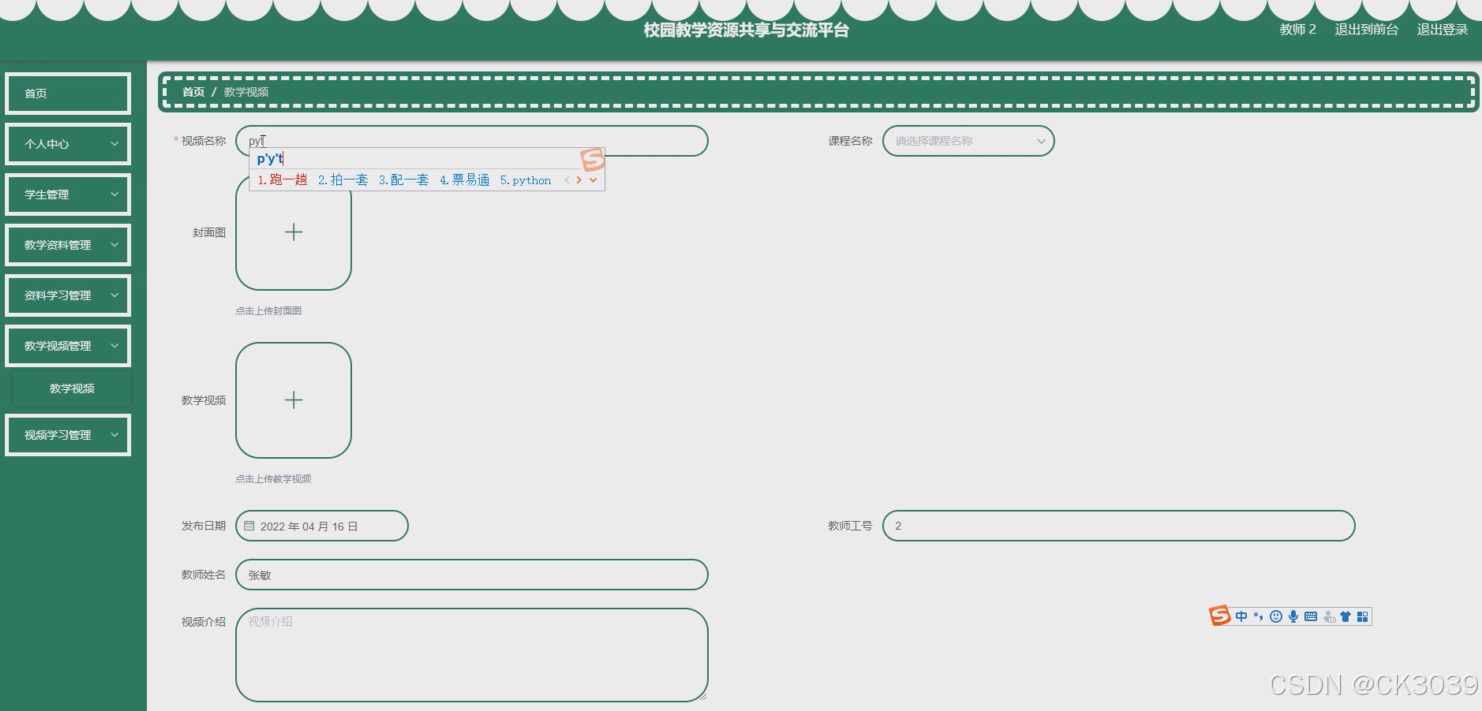Click the platform title 校园教学资源共享与交流平台

coord(746,30)
